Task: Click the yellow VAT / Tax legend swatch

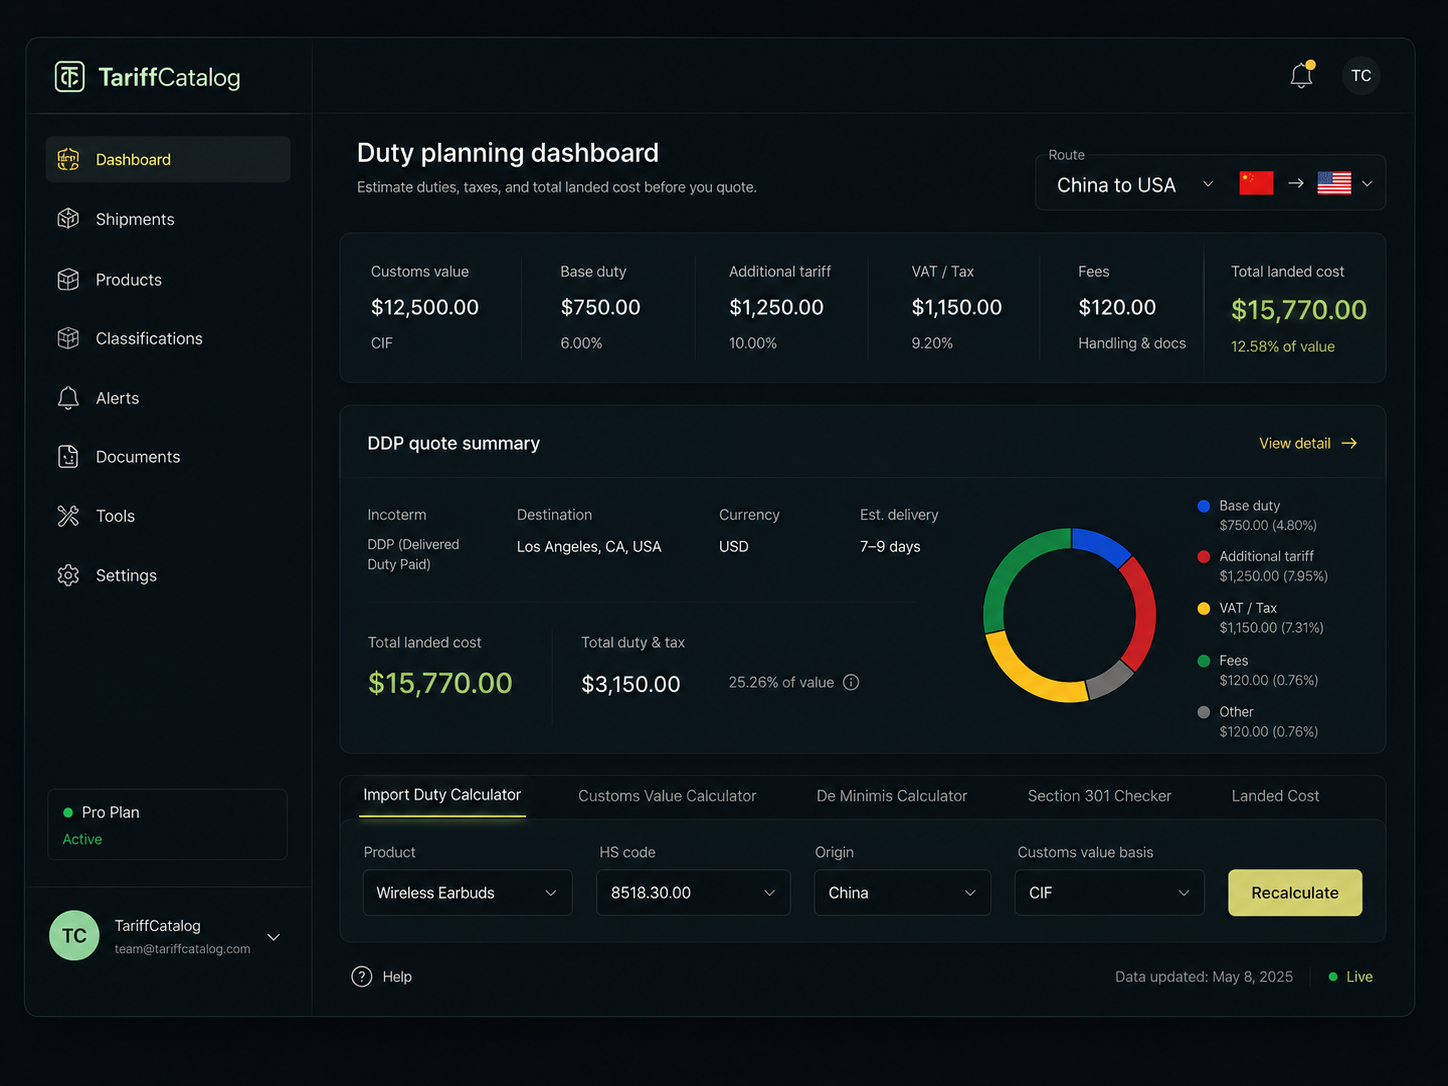Action: [x=1204, y=608]
